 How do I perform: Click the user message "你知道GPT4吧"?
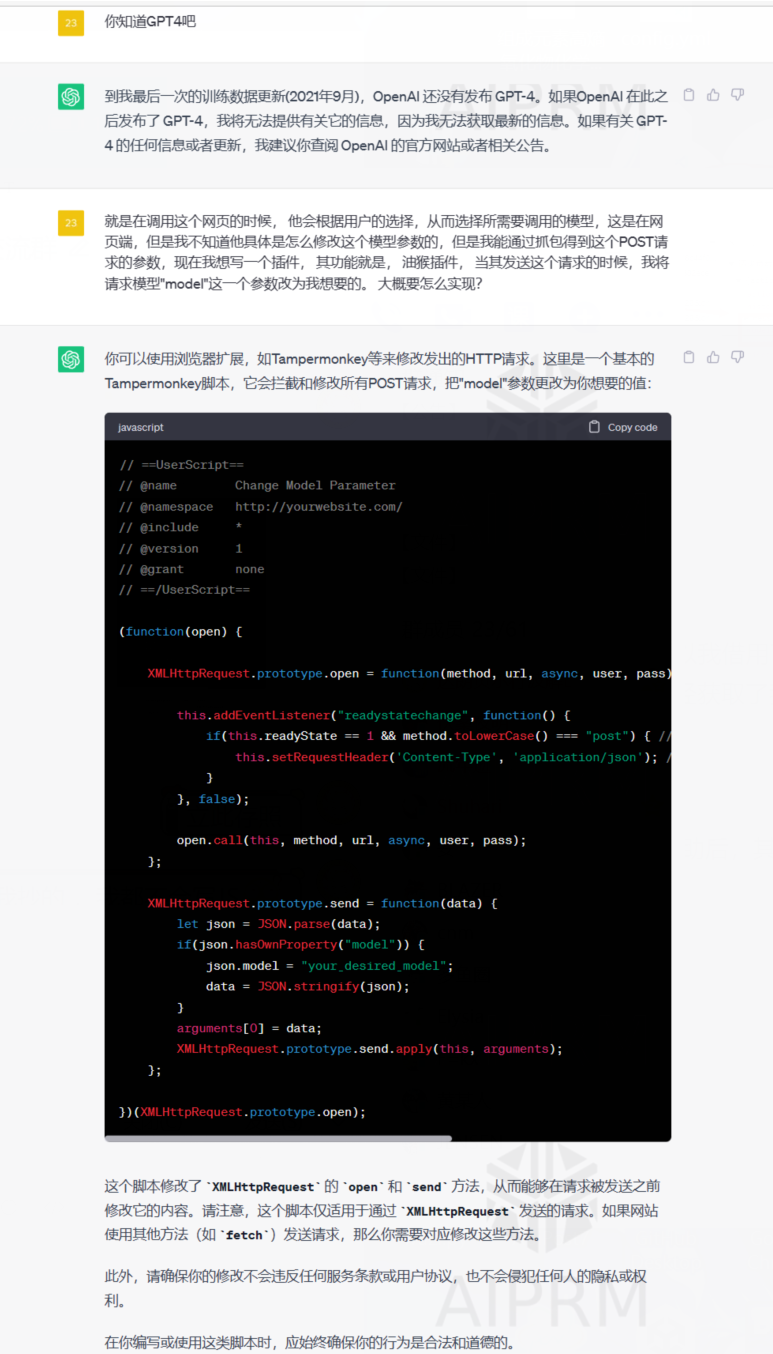point(151,21)
